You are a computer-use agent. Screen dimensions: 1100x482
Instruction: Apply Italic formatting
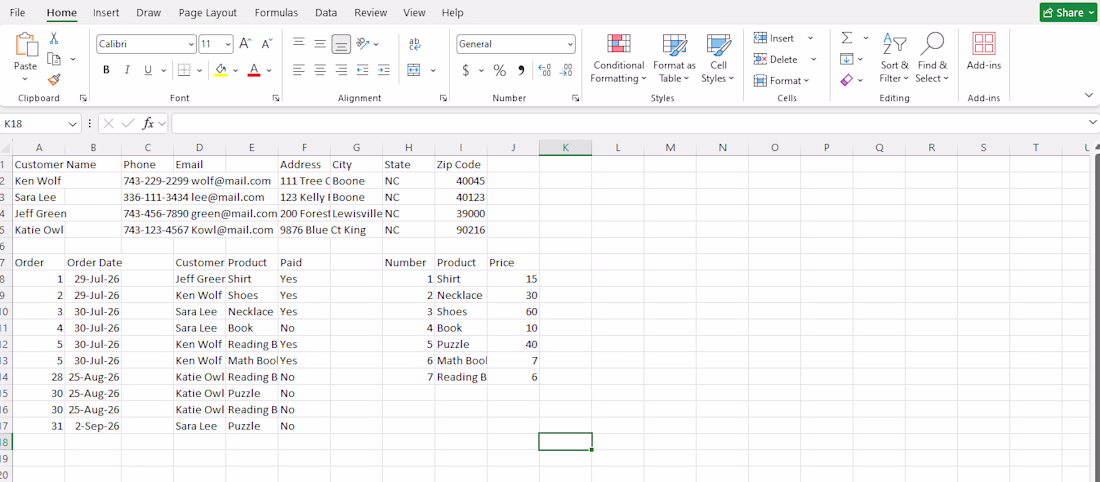click(x=127, y=70)
